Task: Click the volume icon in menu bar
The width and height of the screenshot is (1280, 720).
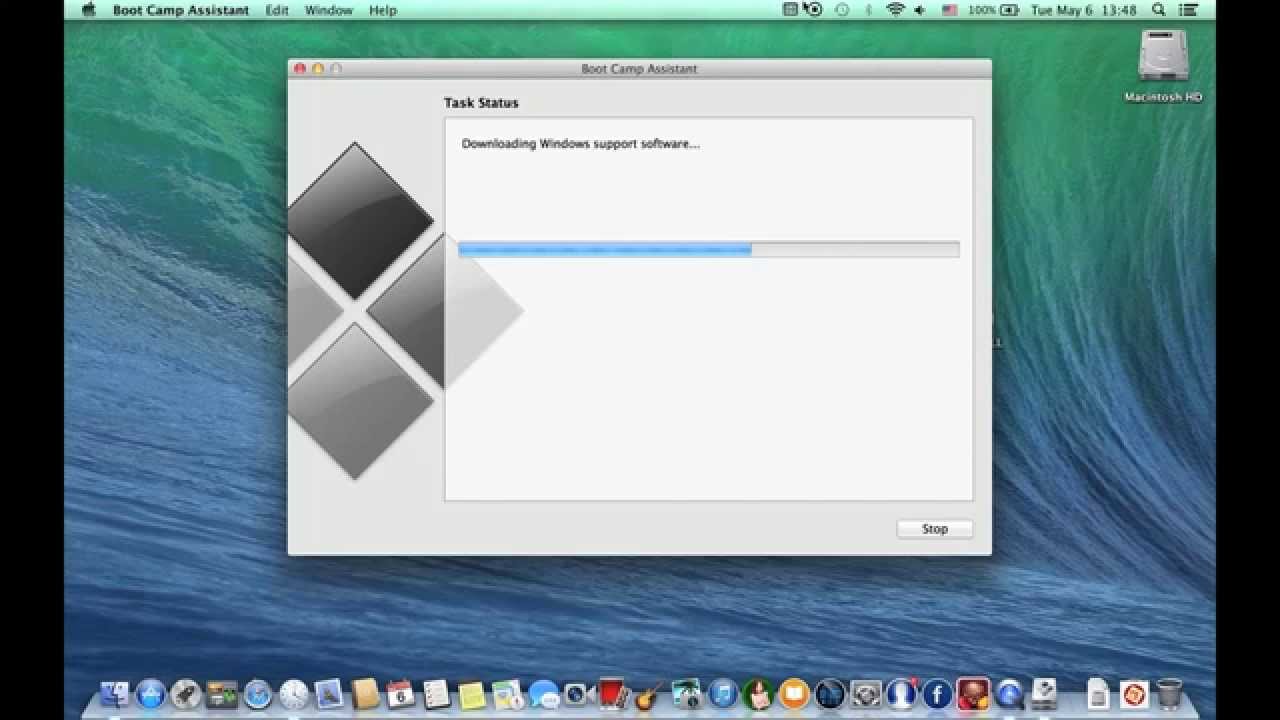Action: [x=920, y=10]
